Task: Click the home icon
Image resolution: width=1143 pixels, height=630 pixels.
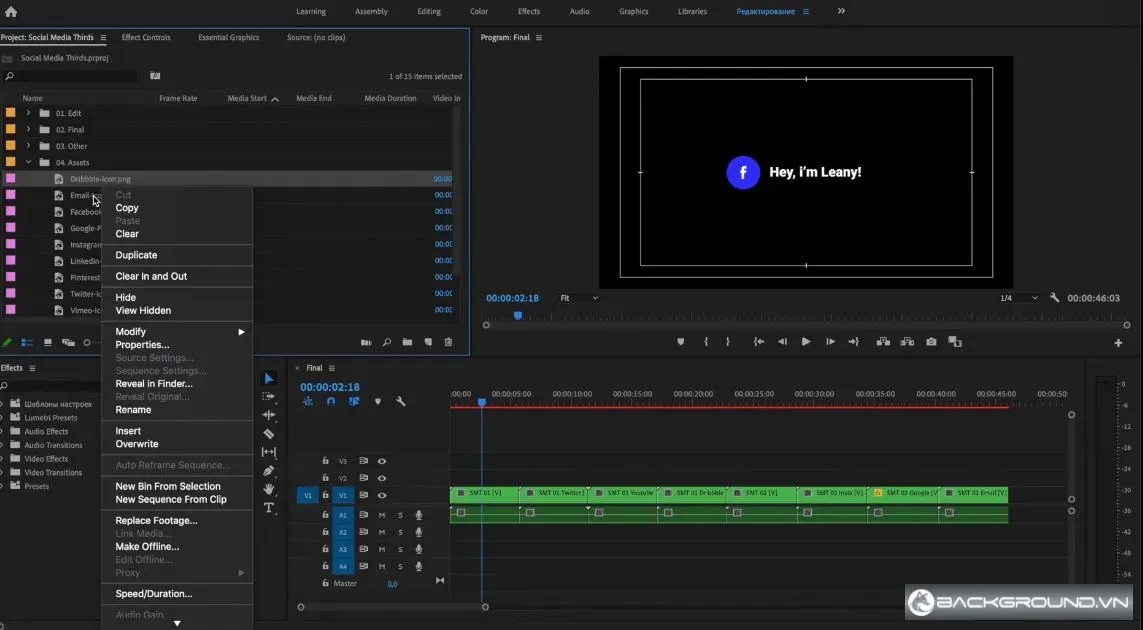Action: pyautogui.click(x=10, y=11)
